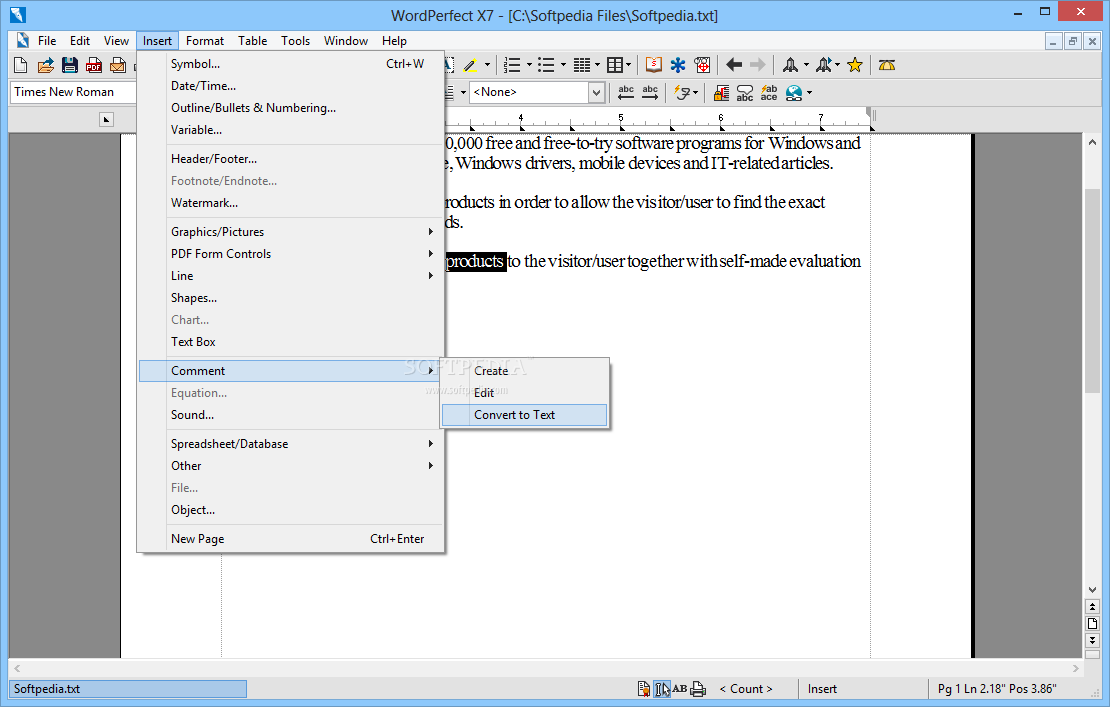Expand the Table QuickCreate dropdown arrow

pyautogui.click(x=629, y=65)
